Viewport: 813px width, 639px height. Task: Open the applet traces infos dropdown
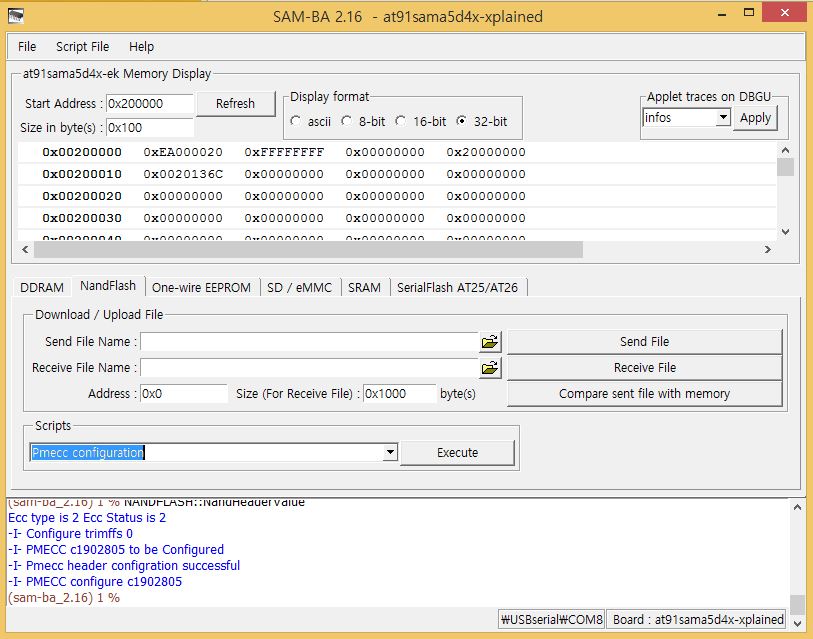tap(722, 118)
